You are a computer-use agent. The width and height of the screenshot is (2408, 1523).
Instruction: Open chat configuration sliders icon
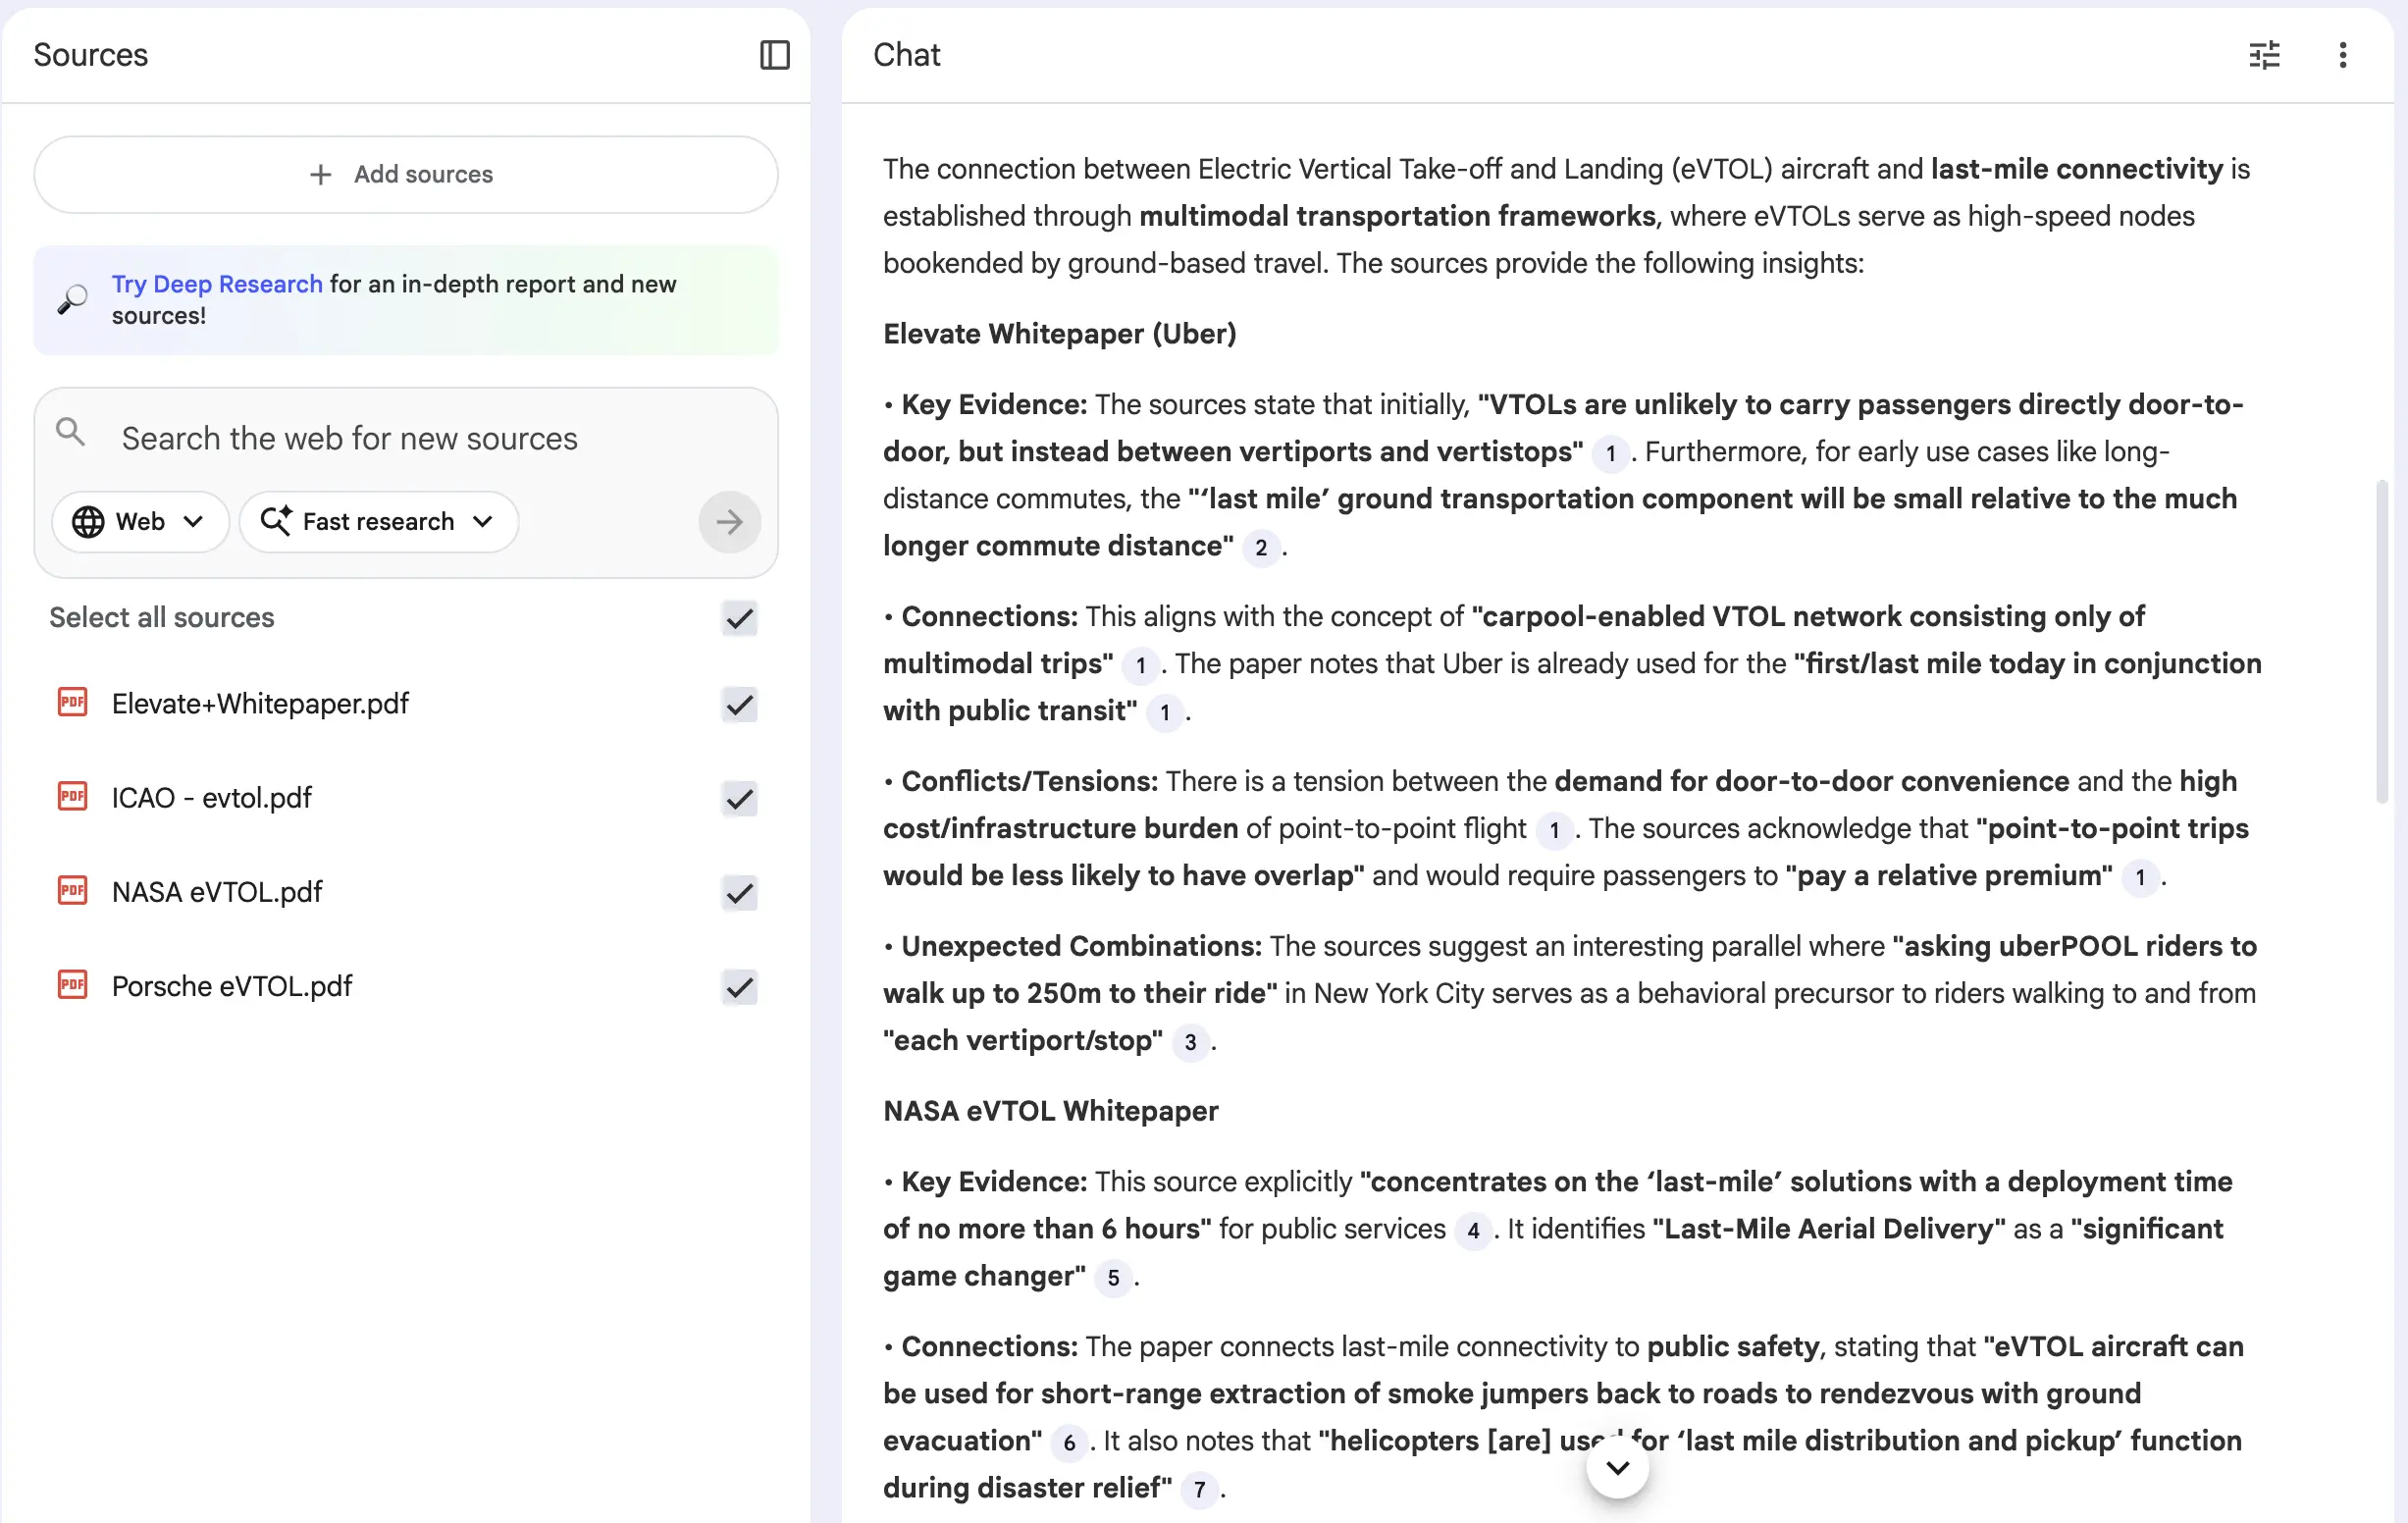pyautogui.click(x=2264, y=55)
